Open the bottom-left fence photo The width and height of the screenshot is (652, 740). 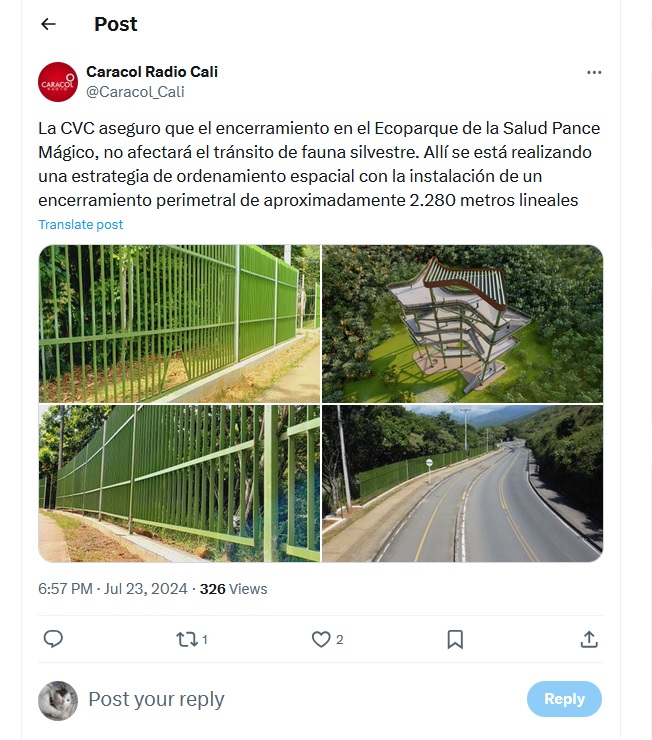coord(179,483)
